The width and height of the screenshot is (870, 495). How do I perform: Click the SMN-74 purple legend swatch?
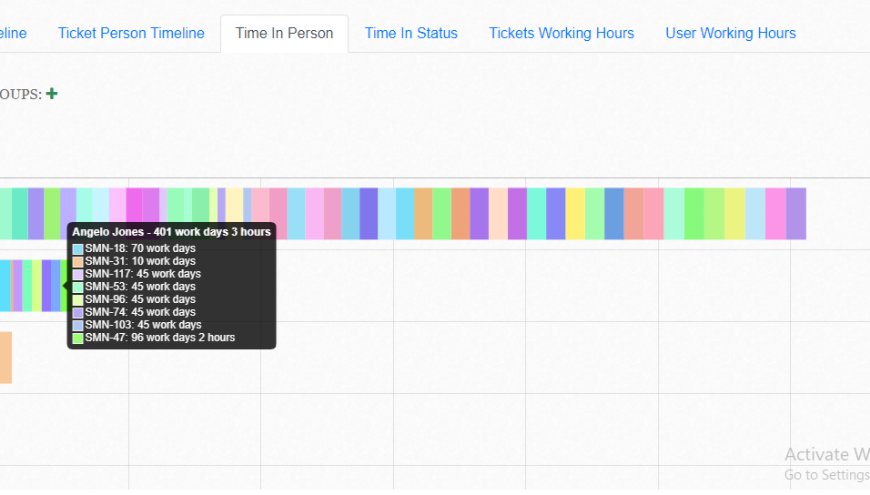(x=78, y=312)
